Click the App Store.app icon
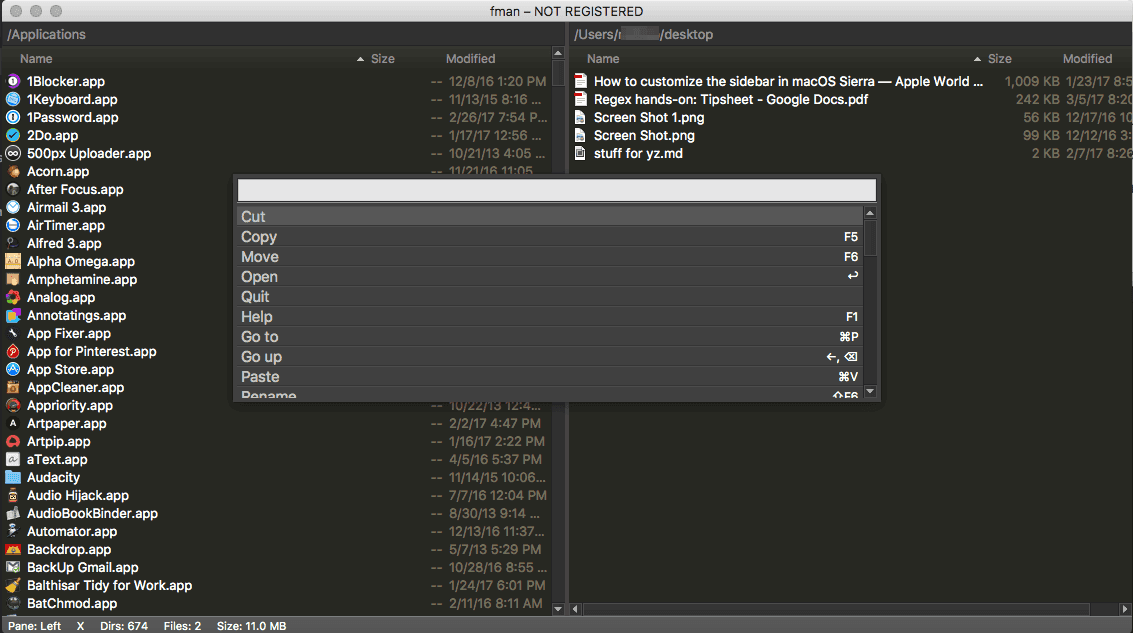1133x633 pixels. (x=13, y=369)
